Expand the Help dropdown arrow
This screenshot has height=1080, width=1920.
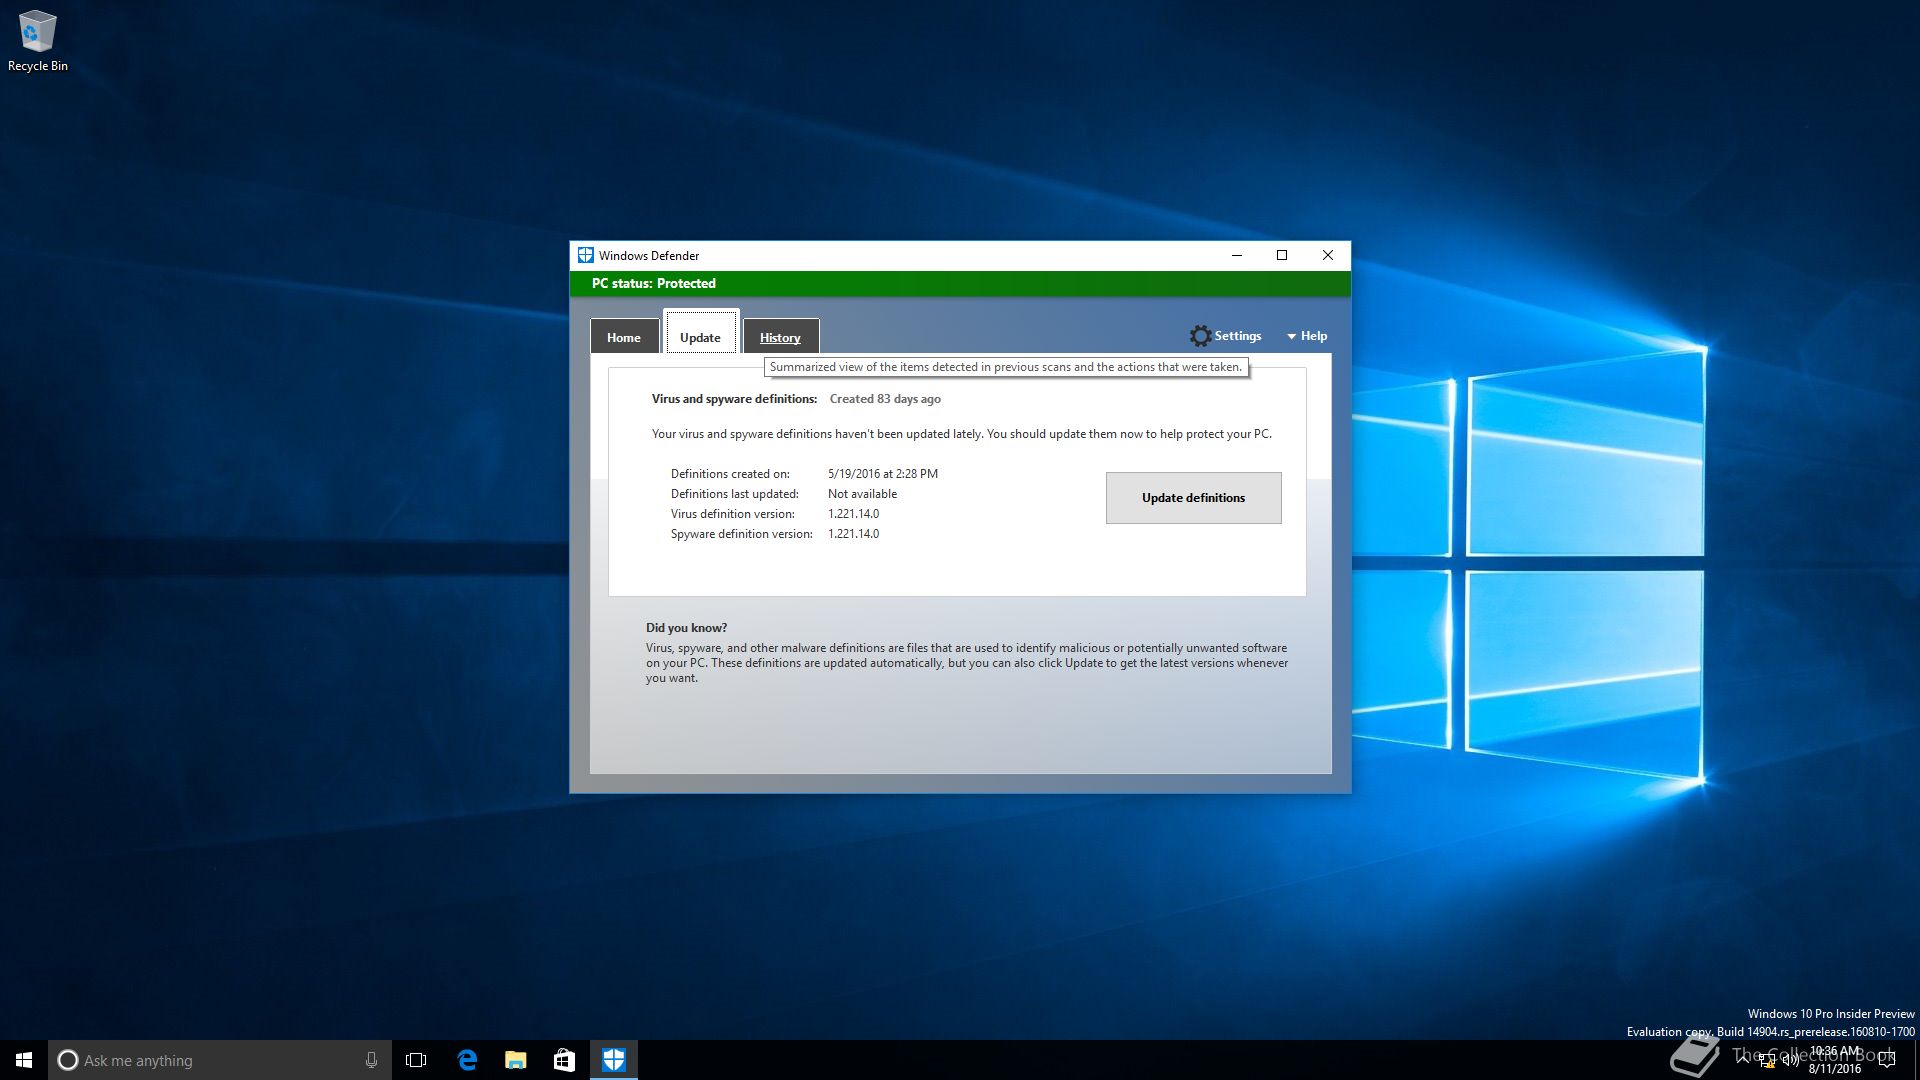(1291, 337)
